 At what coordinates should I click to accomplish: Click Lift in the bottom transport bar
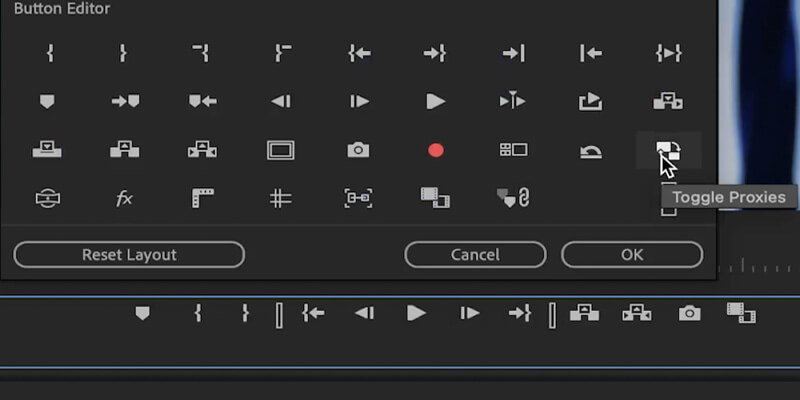[x=584, y=313]
